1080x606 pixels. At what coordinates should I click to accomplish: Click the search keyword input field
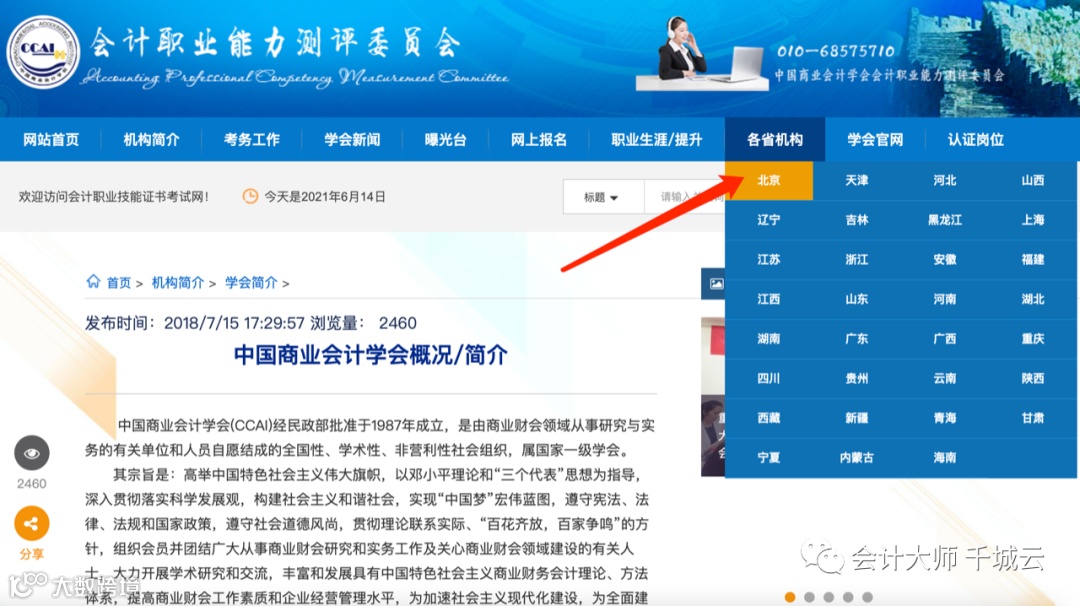point(685,197)
